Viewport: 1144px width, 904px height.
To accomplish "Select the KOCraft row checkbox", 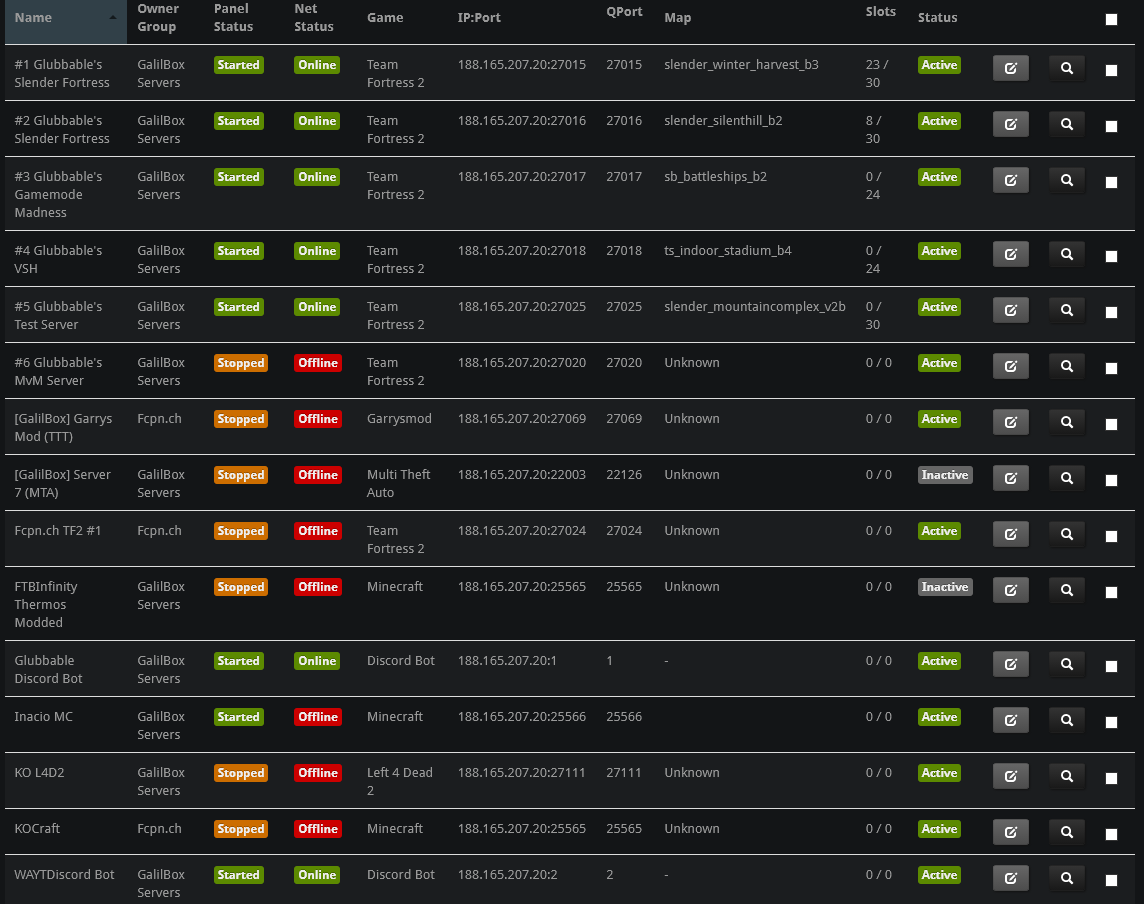I will click(1111, 834).
